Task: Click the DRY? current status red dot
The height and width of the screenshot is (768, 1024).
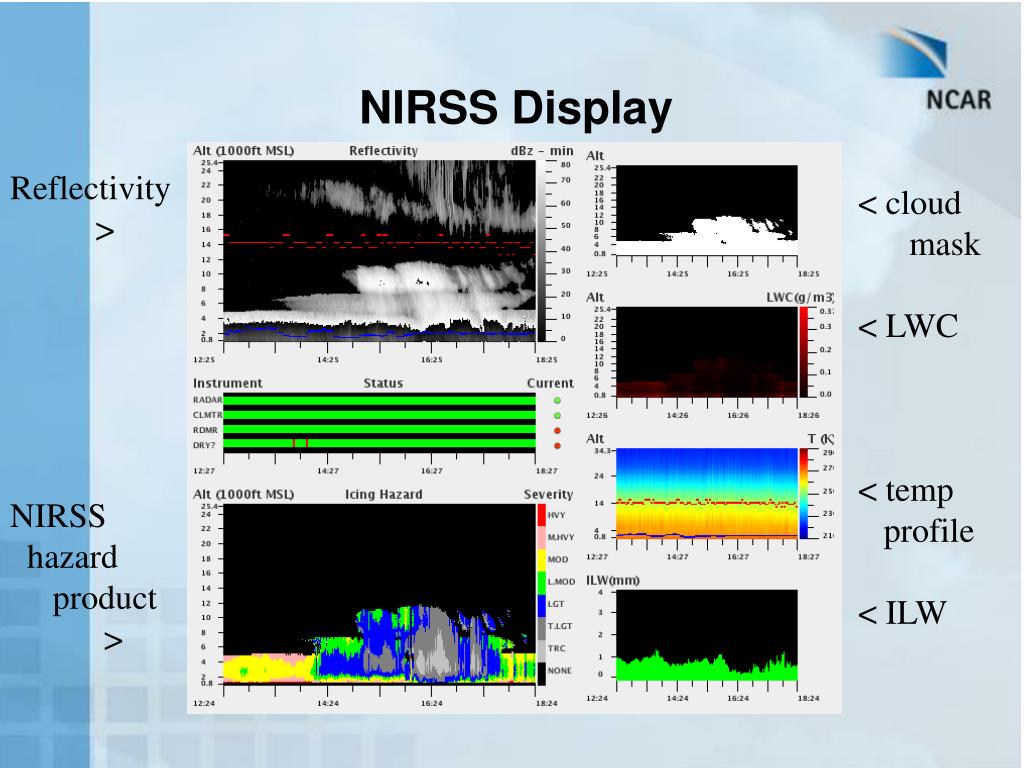Action: 557,445
